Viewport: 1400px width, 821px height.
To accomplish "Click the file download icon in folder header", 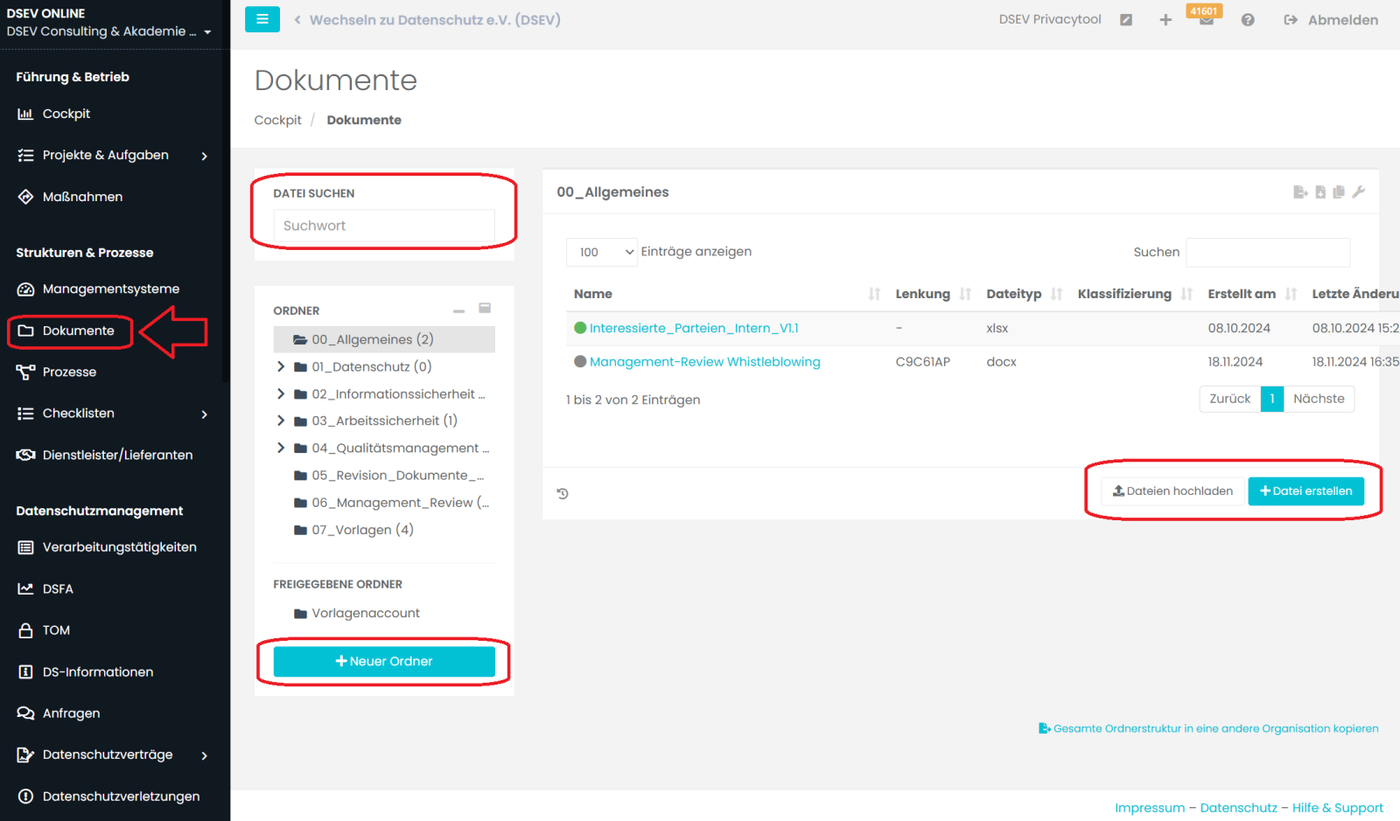I will [1320, 192].
